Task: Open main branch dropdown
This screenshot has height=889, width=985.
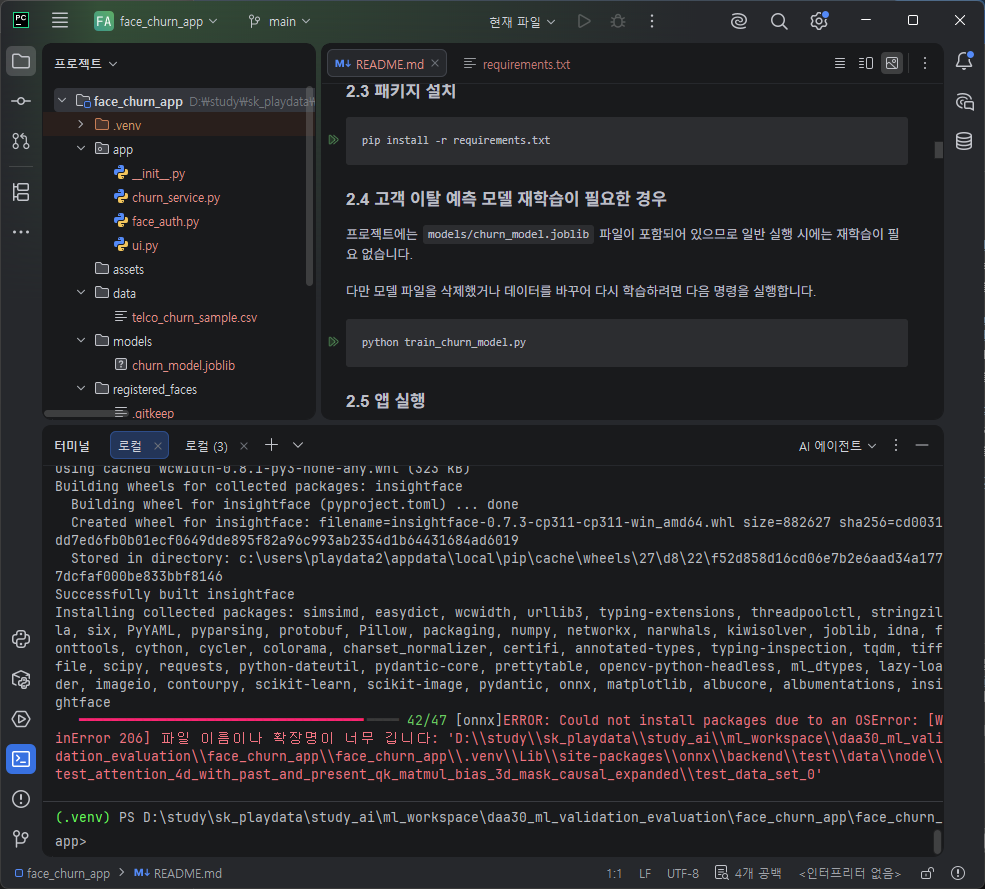Action: (280, 21)
